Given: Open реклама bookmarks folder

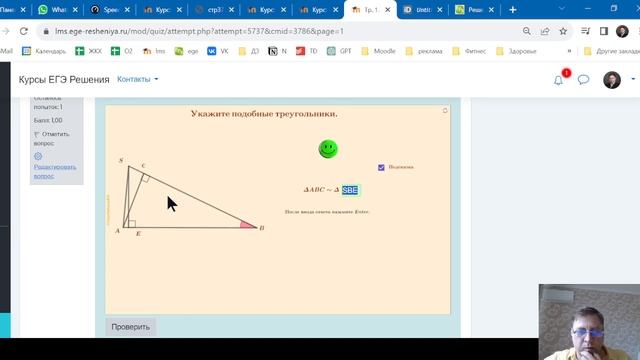Looking at the screenshot, I should point(424,51).
